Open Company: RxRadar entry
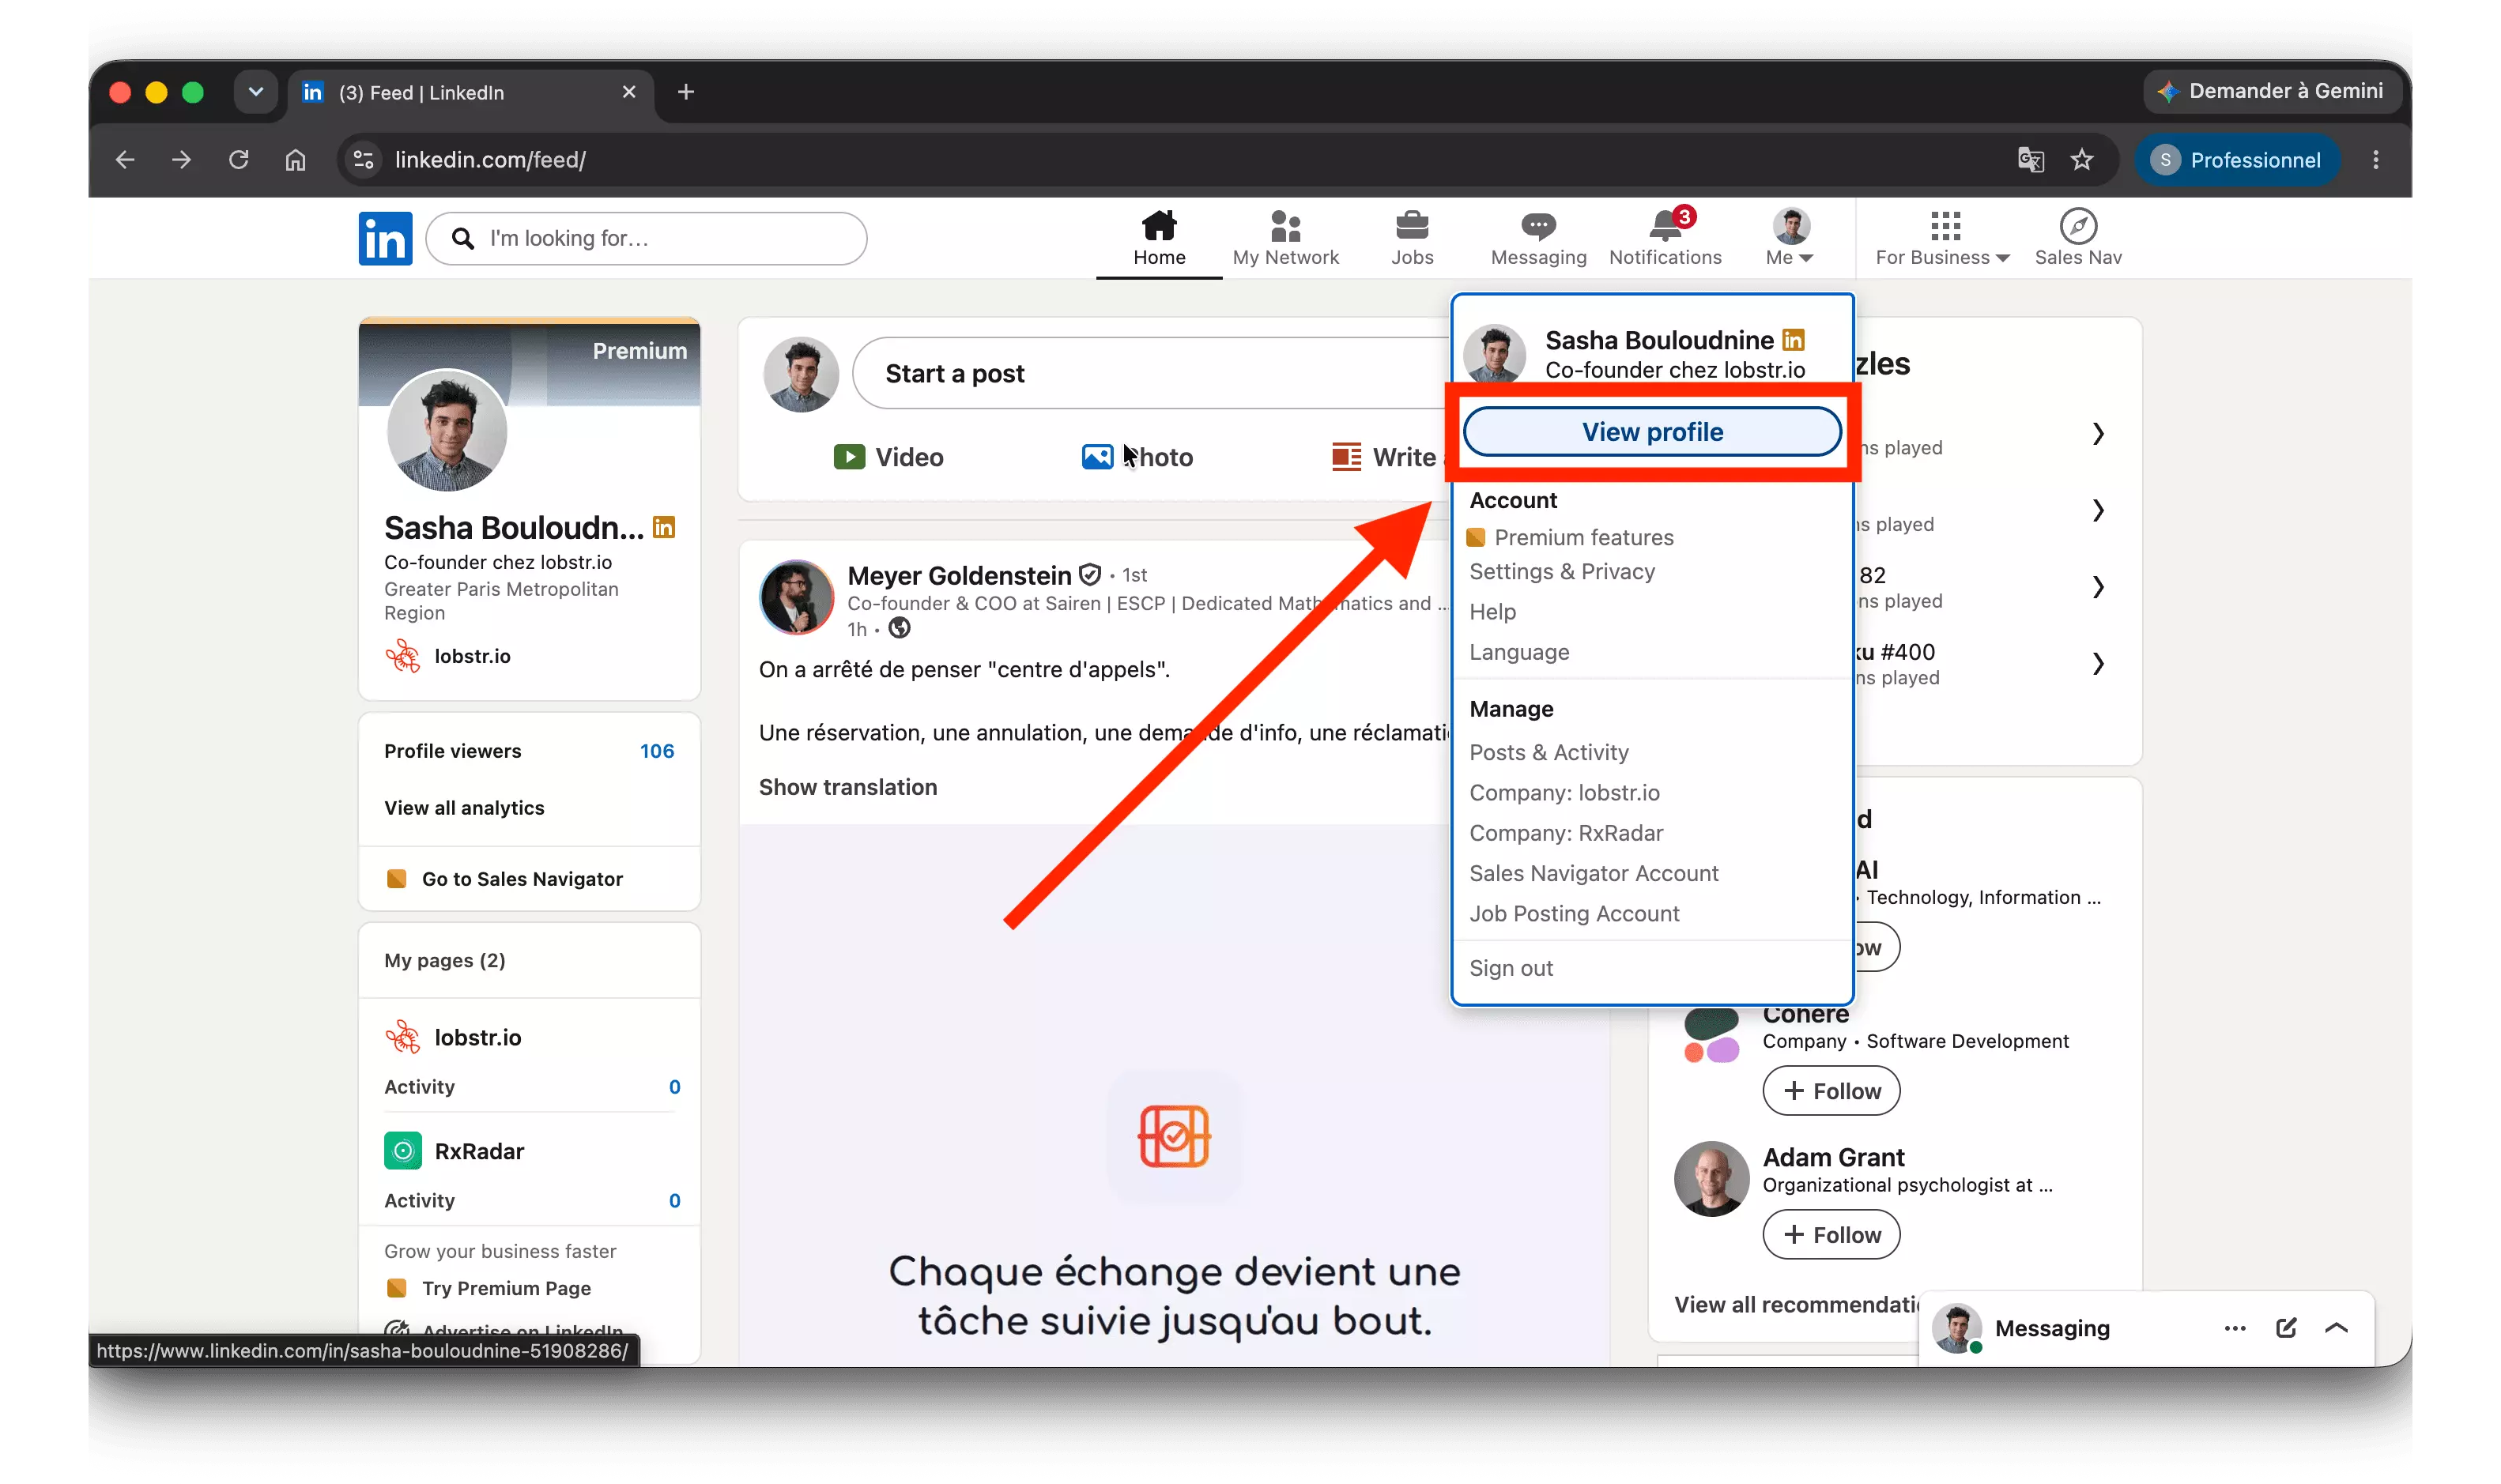 point(1566,833)
